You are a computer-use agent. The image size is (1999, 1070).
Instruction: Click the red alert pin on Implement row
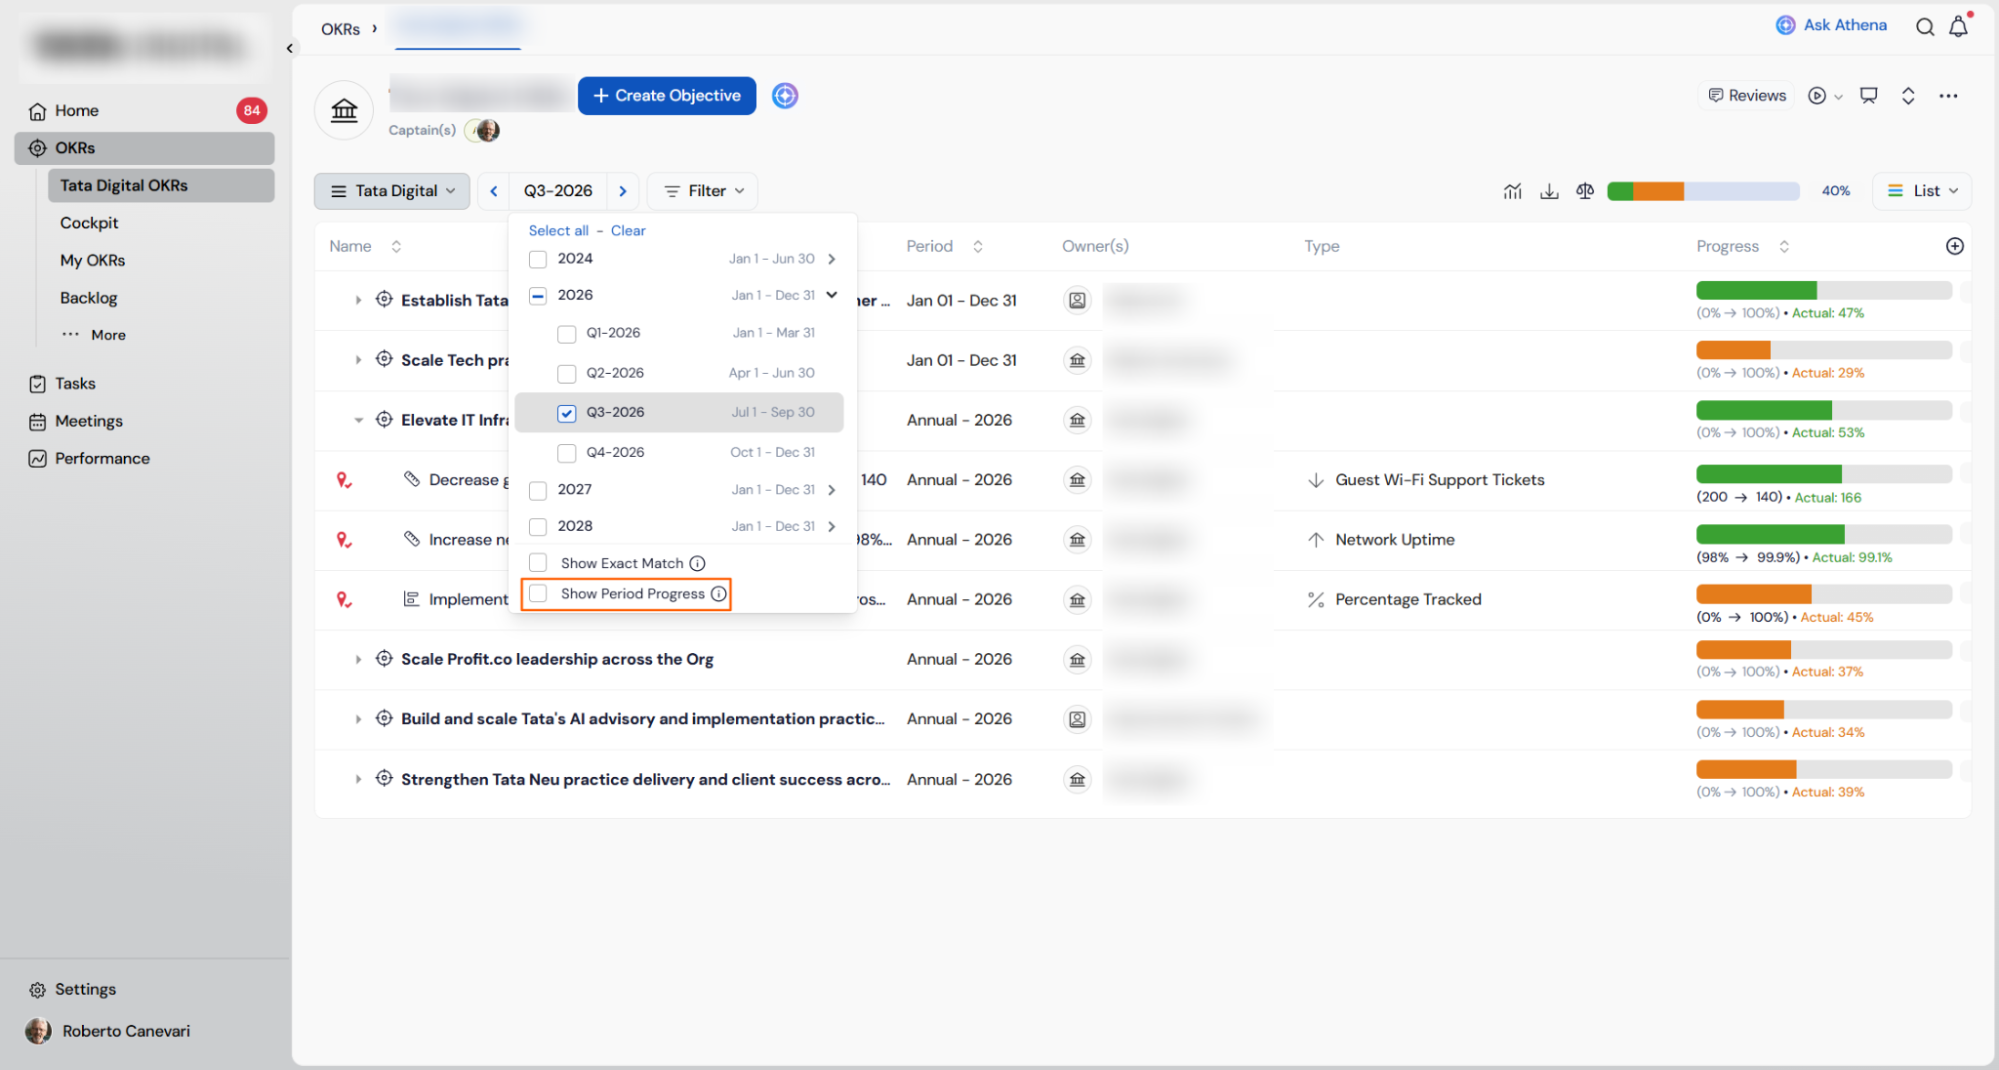tap(344, 600)
